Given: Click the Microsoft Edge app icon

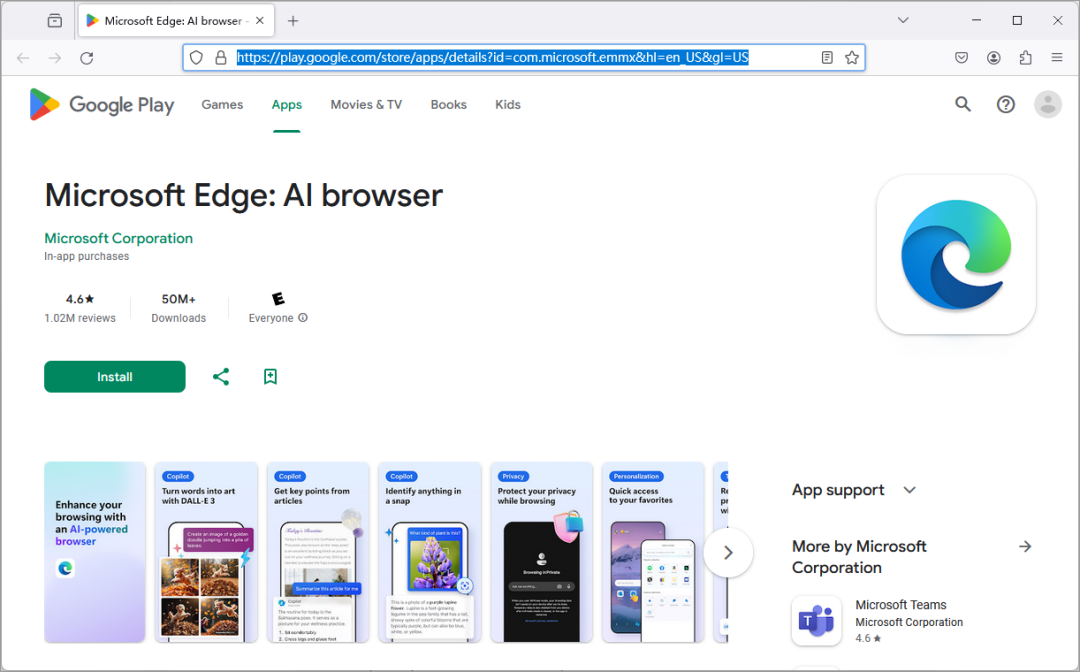Looking at the screenshot, I should pyautogui.click(x=956, y=255).
